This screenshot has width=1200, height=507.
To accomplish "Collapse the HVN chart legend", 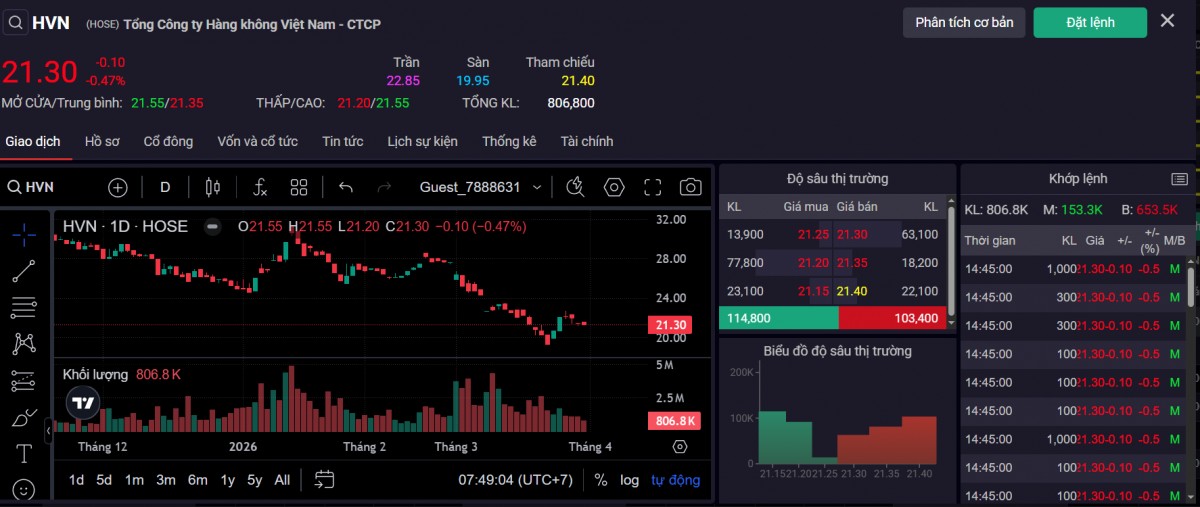I will click(212, 227).
